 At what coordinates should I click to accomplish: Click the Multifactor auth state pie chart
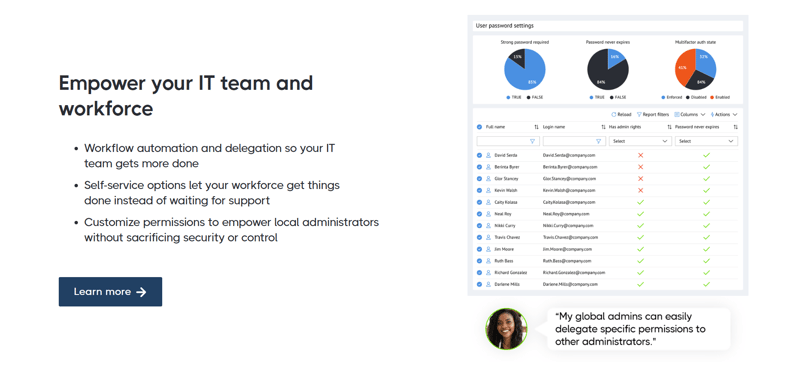[x=696, y=69]
